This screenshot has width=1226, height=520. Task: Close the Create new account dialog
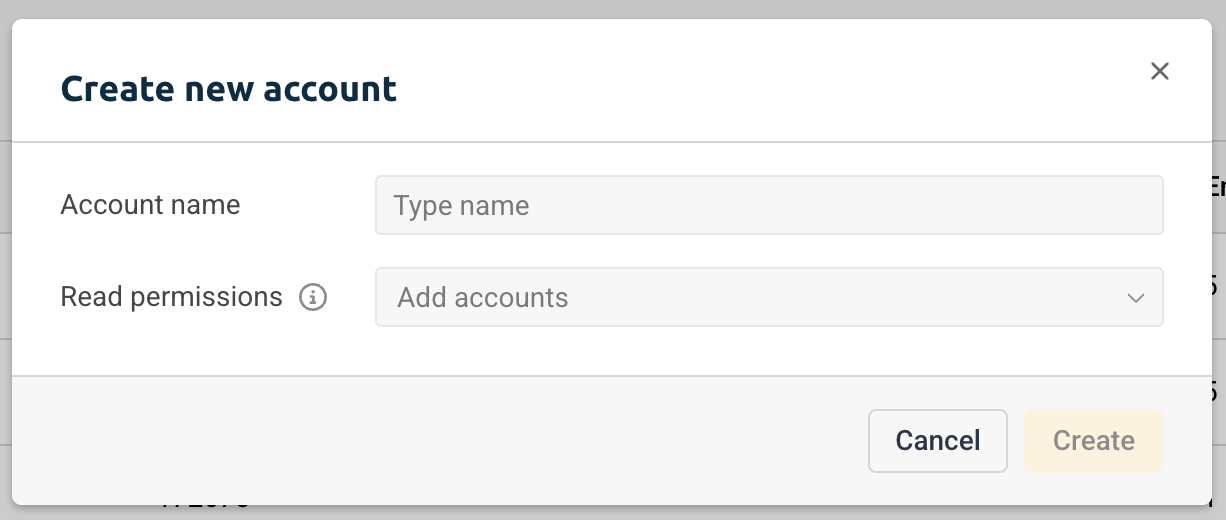click(1159, 71)
